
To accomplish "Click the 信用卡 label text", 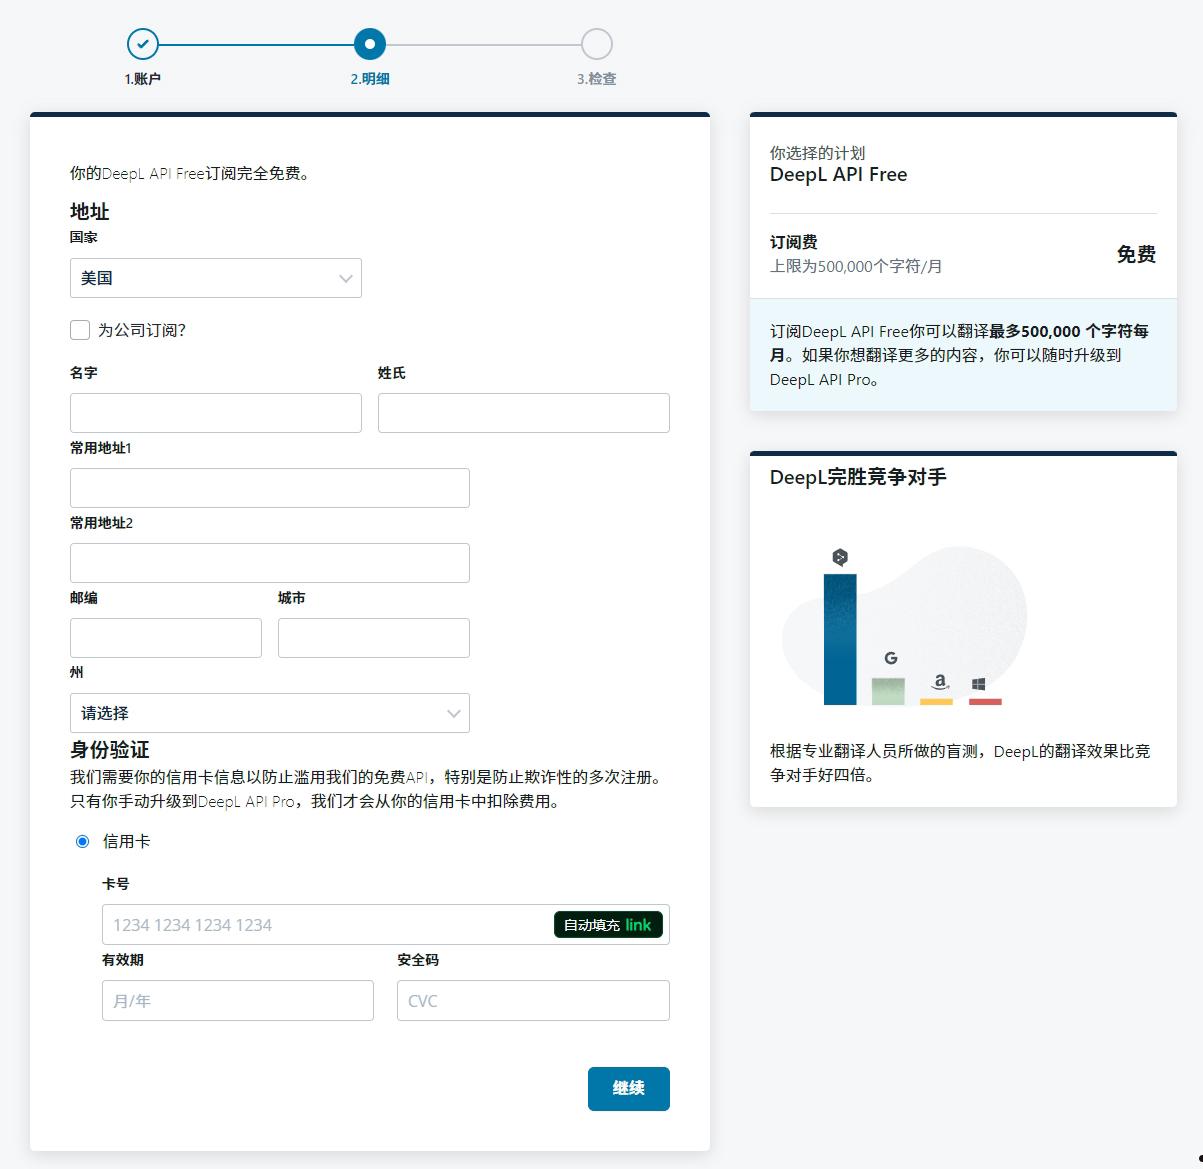I will 127,842.
